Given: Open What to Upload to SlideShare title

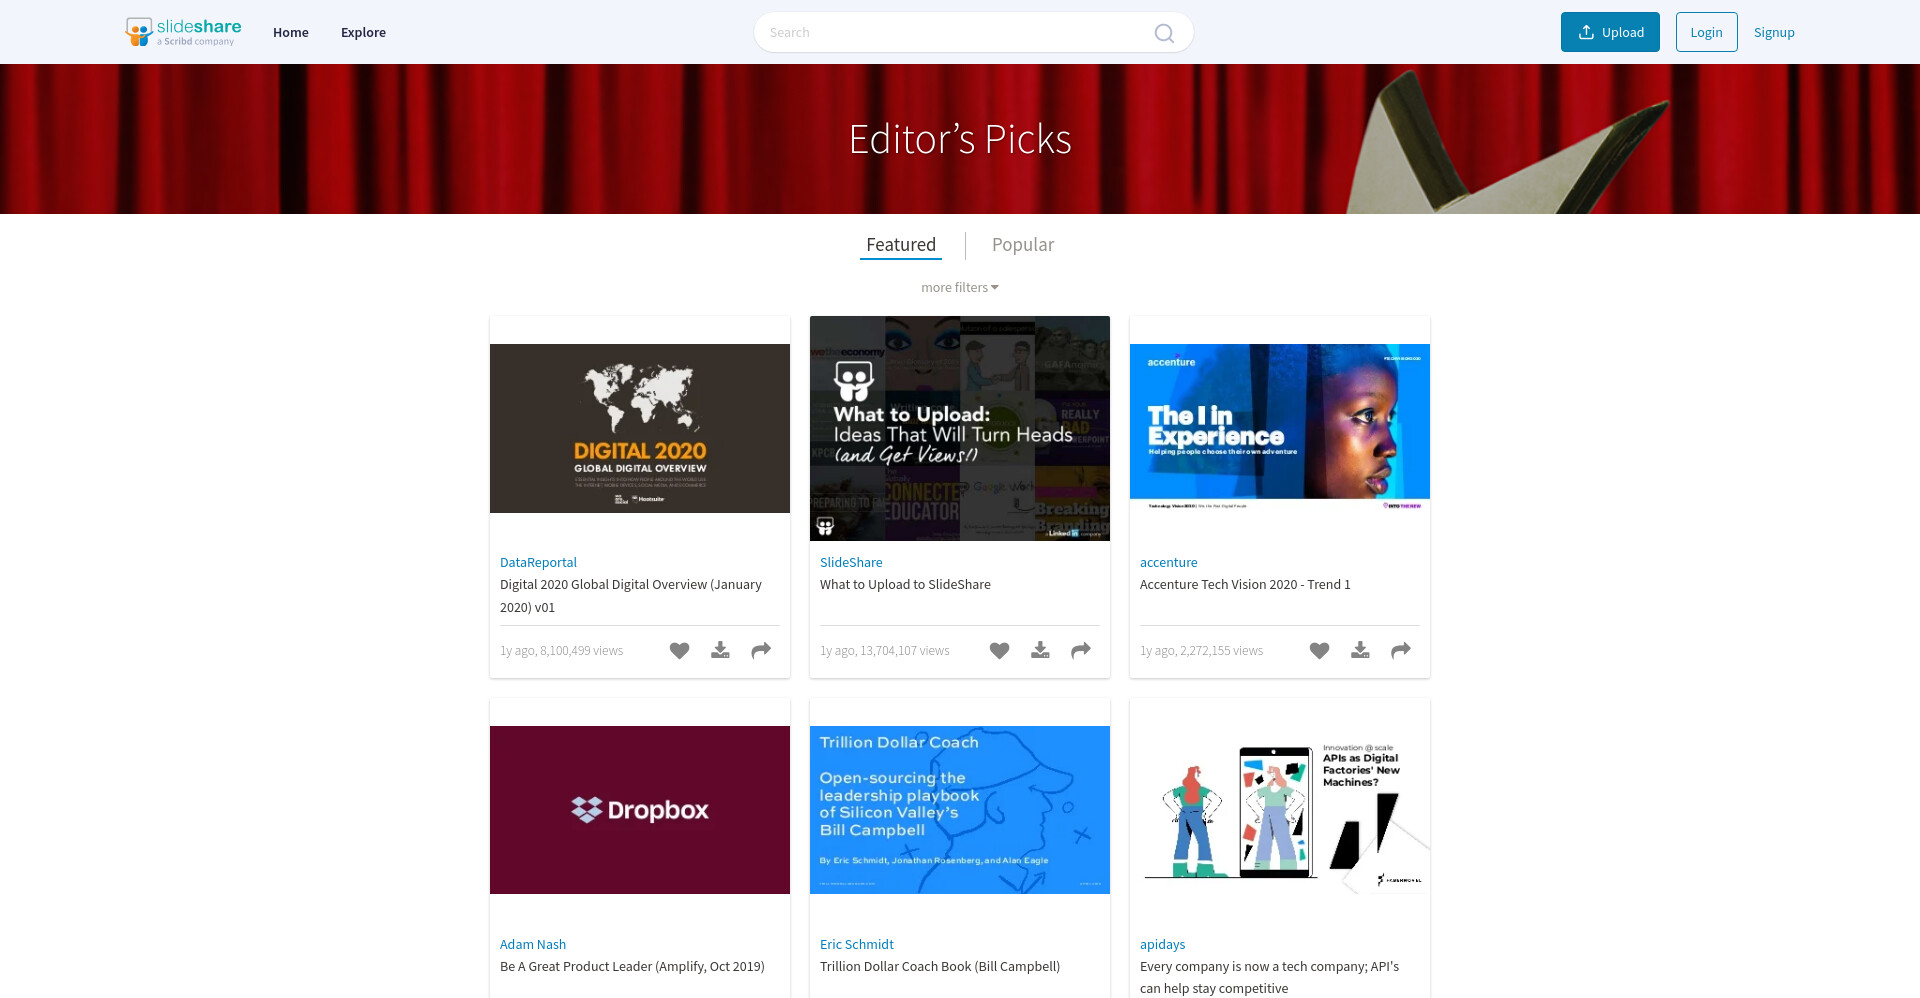Looking at the screenshot, I should 905,584.
